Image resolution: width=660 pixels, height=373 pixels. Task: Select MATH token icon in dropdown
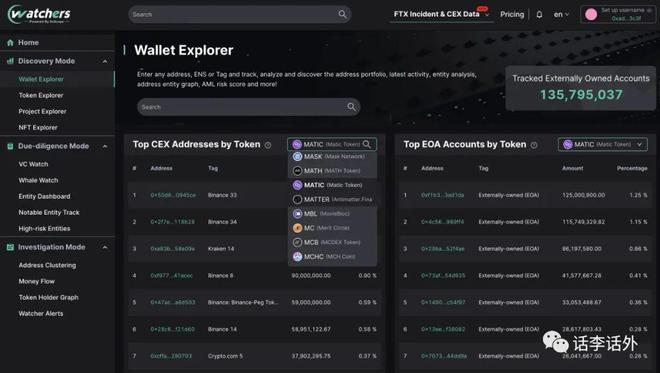(x=297, y=171)
